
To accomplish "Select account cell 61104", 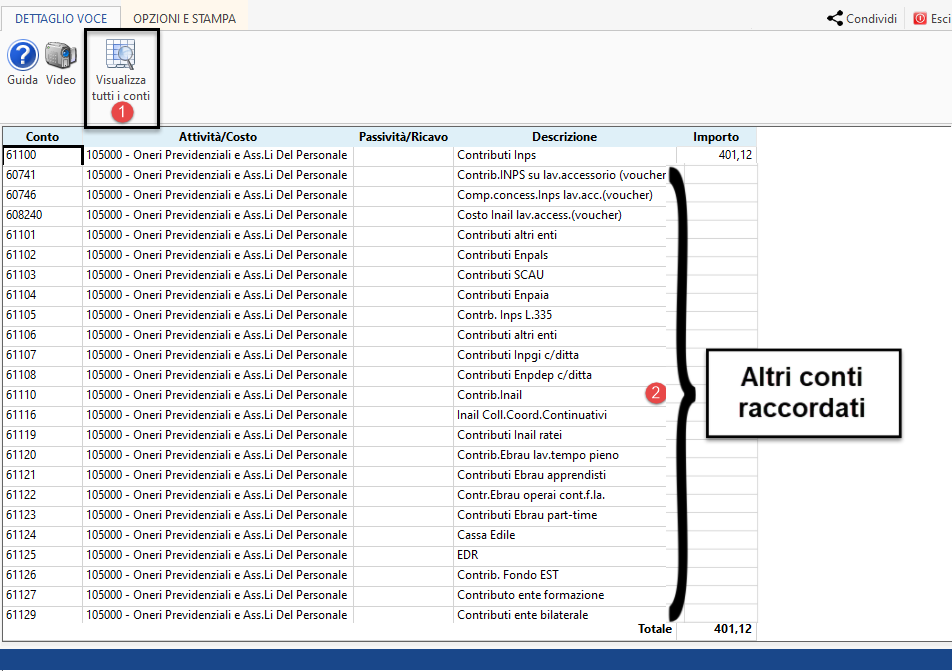I will [42, 295].
